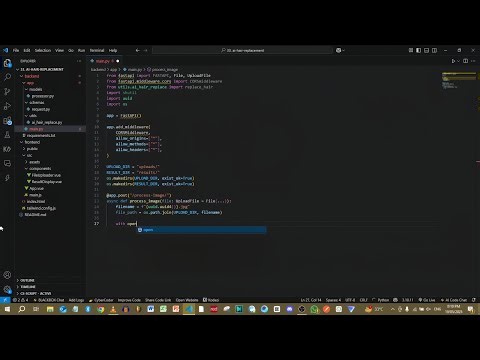Viewport: 480px width, 360px height.
Task: Click the errors and warnings status item
Action: pos(21,300)
